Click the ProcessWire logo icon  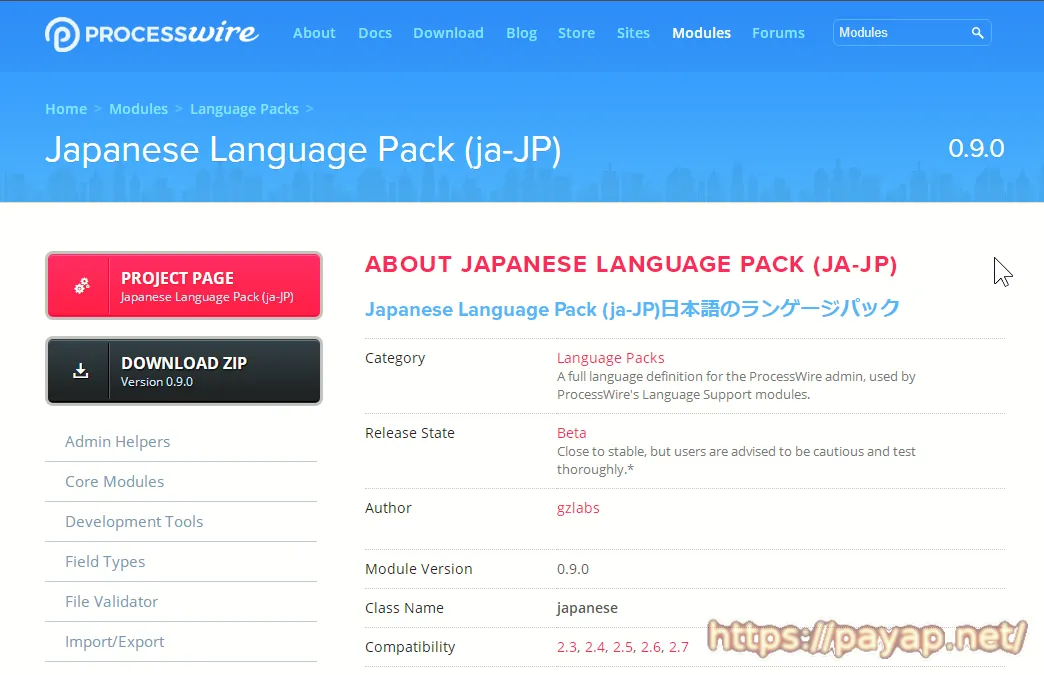click(x=60, y=32)
